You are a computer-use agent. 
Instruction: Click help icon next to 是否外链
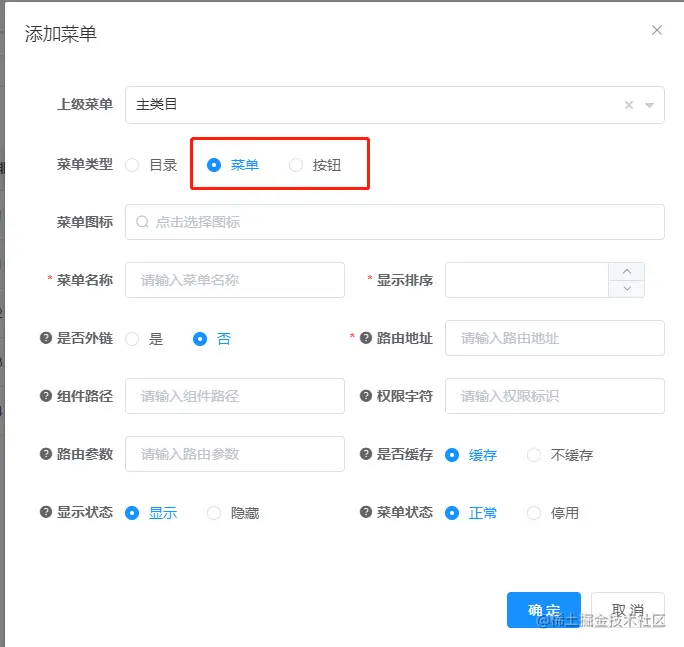tap(46, 338)
